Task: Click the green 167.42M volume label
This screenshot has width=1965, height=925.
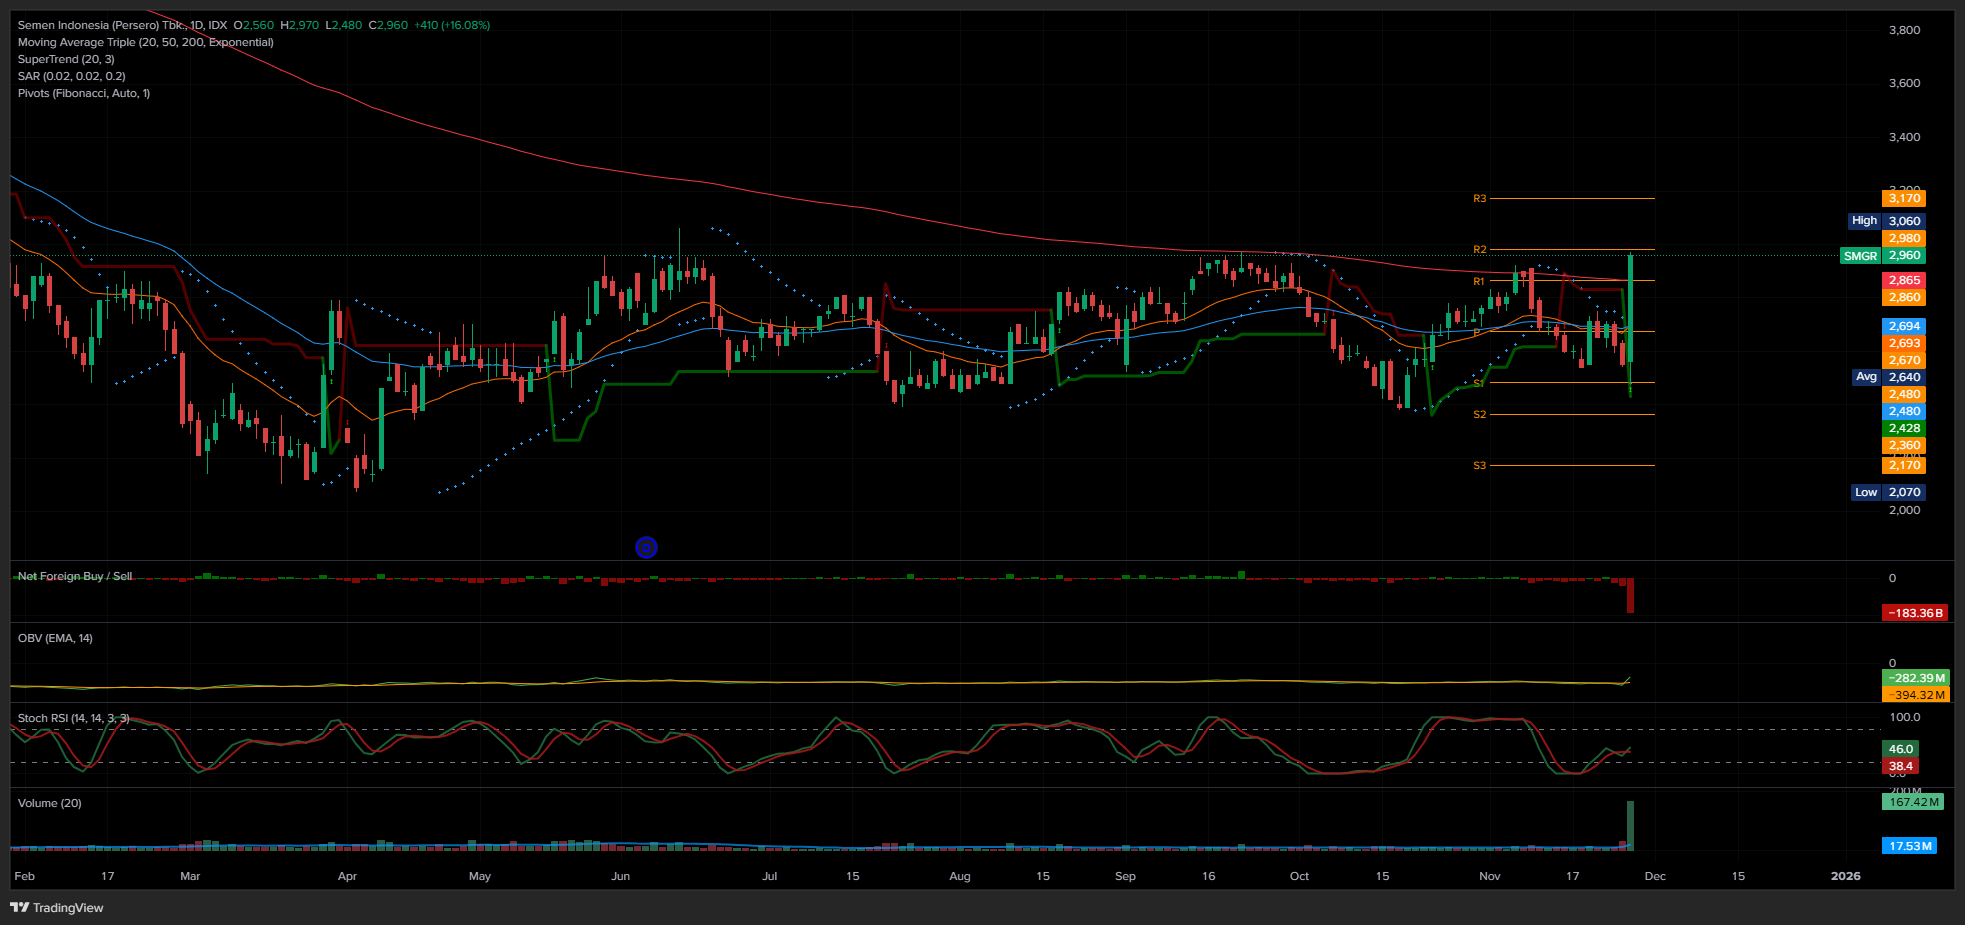Action: pos(1913,802)
